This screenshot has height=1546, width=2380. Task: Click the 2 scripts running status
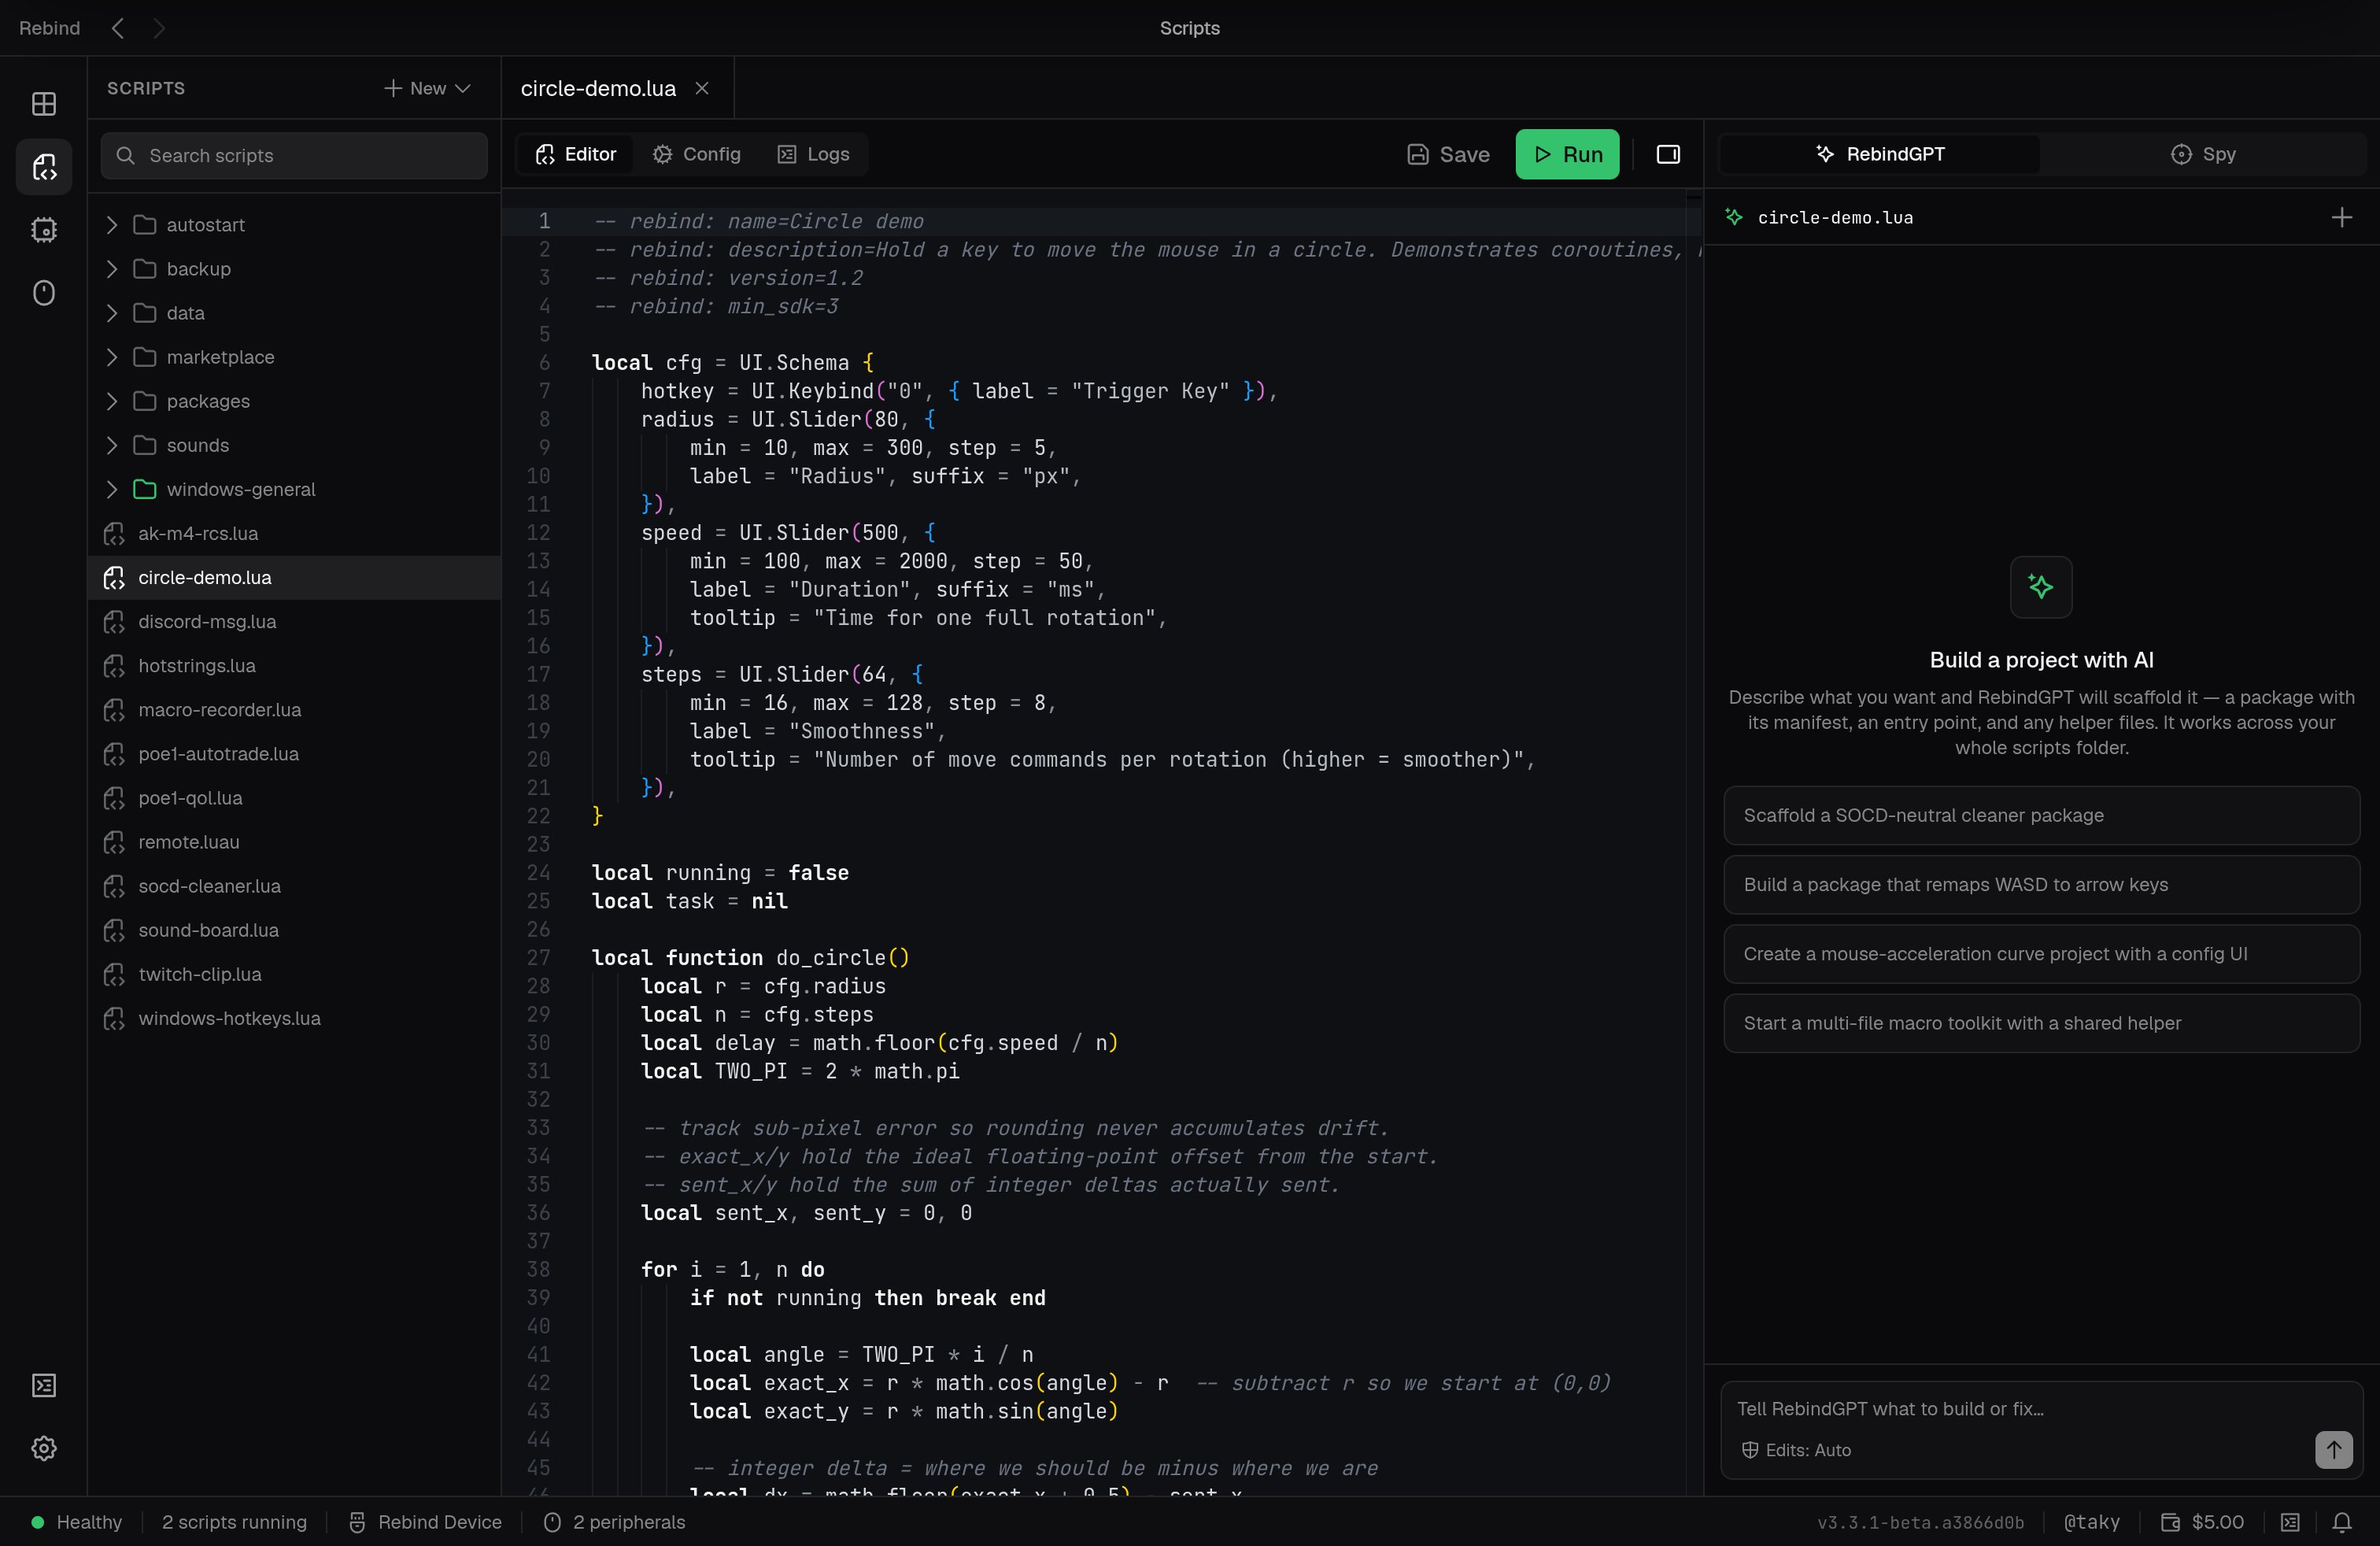point(235,1522)
